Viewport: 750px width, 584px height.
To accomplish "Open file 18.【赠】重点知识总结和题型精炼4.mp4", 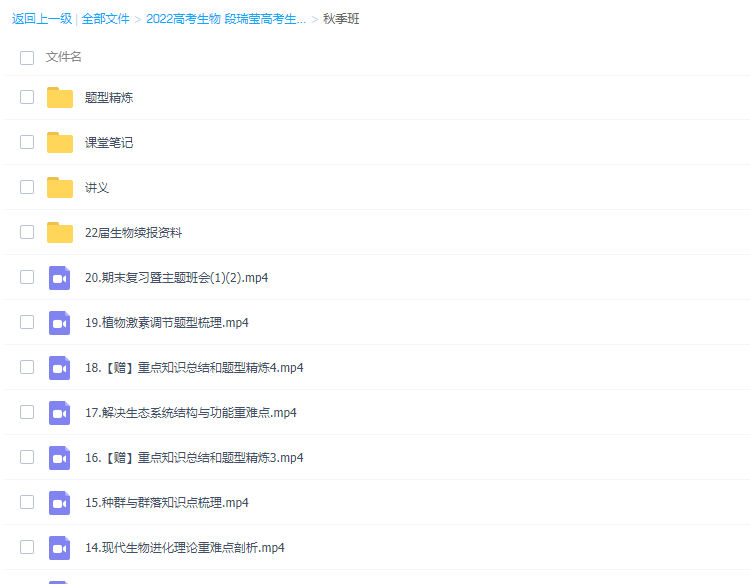I will [194, 368].
